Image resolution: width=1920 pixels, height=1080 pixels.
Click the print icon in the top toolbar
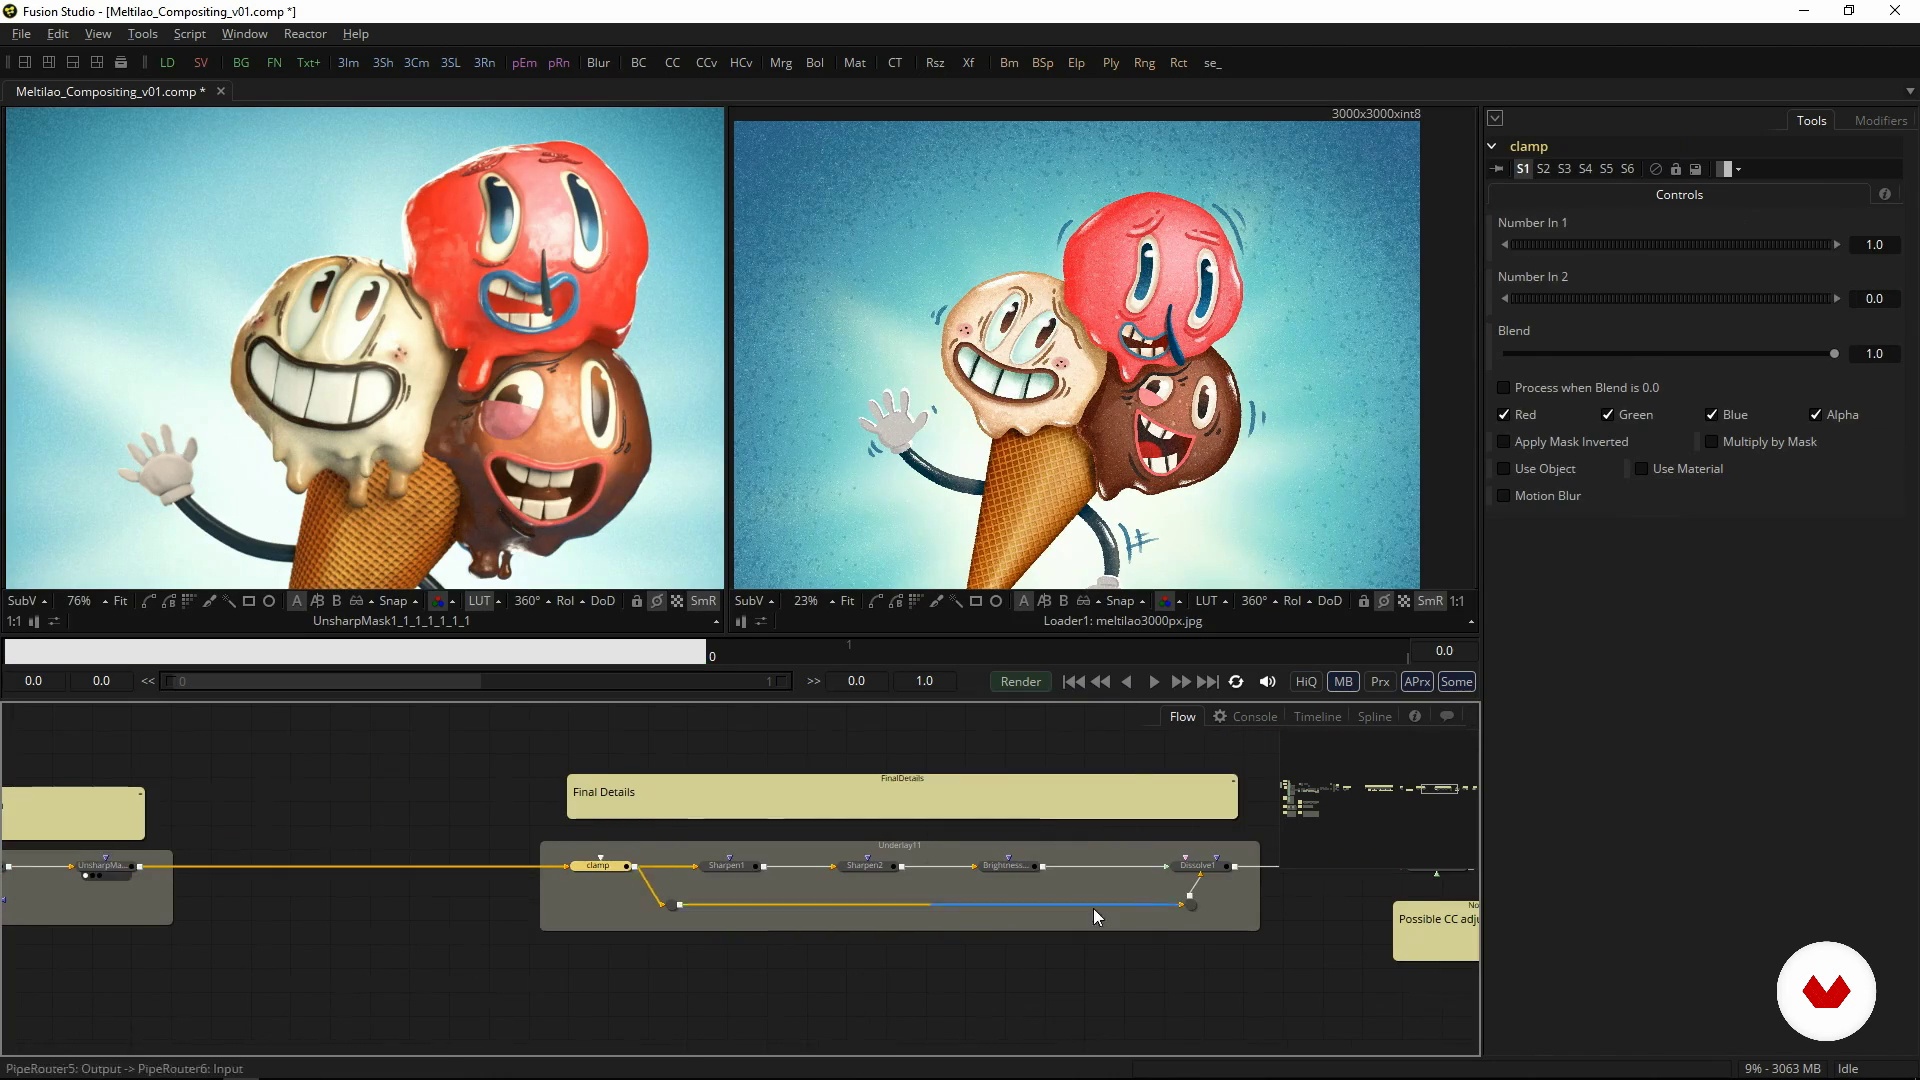(x=121, y=62)
